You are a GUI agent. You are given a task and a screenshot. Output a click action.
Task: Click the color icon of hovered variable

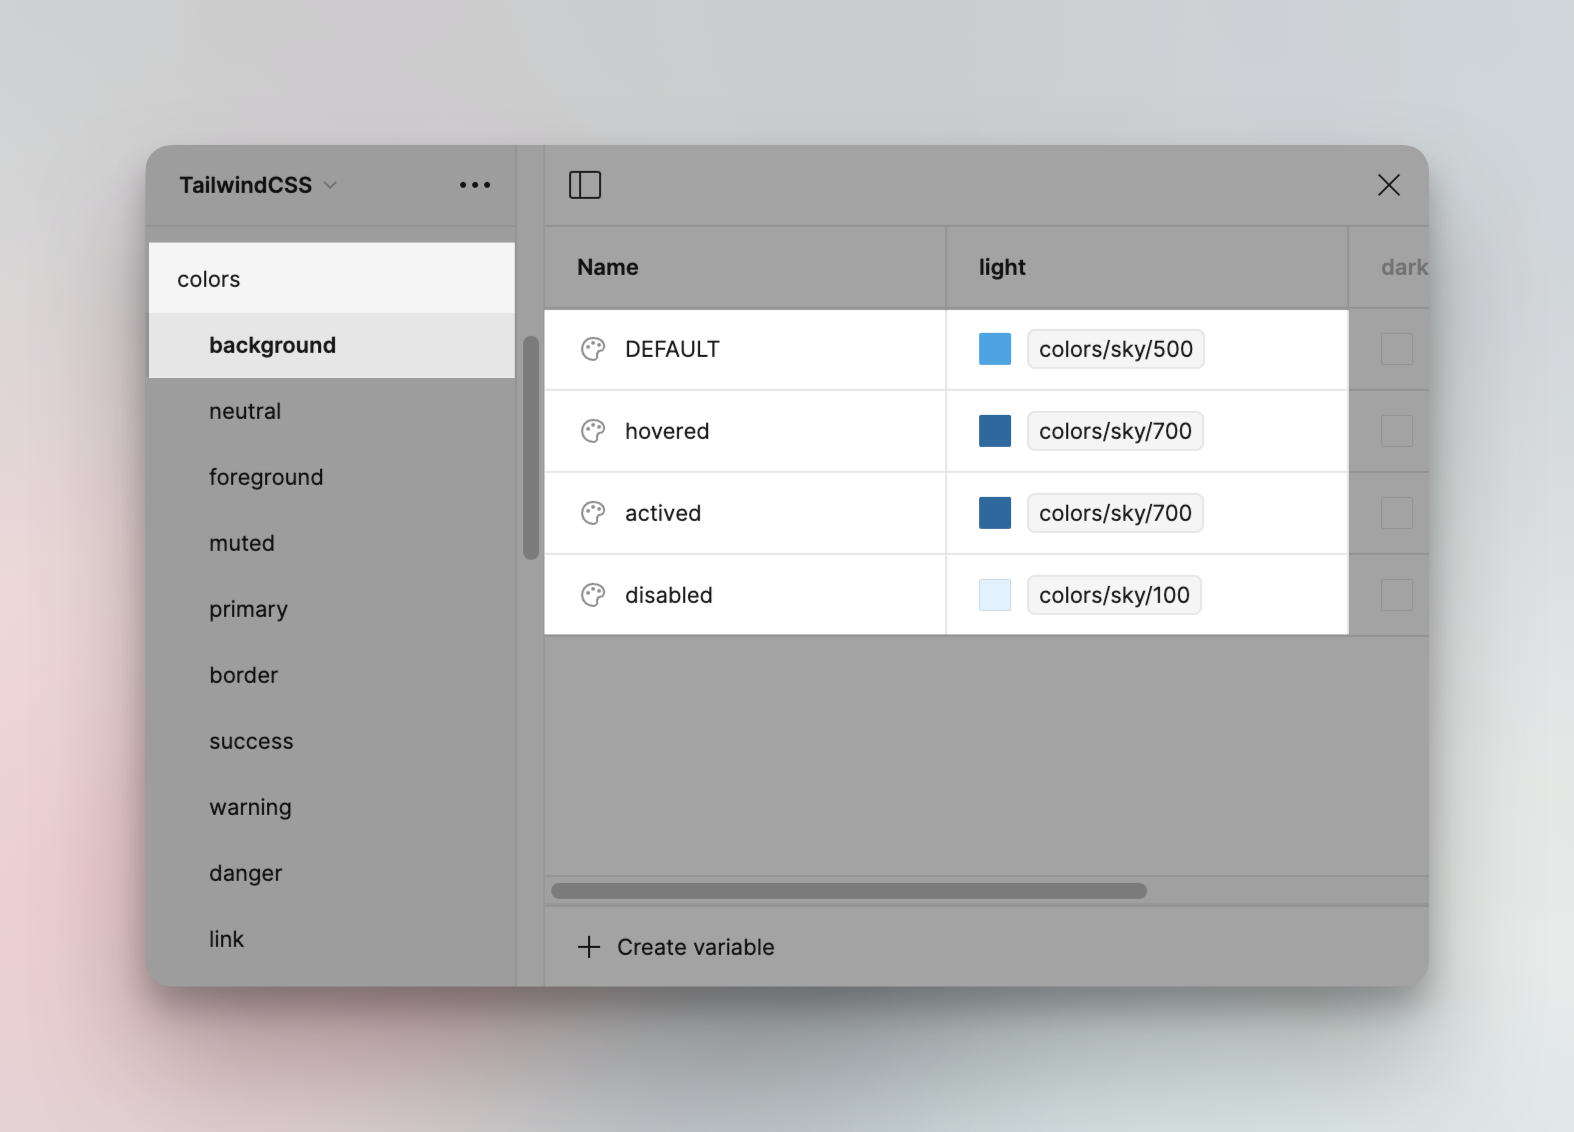tap(593, 431)
